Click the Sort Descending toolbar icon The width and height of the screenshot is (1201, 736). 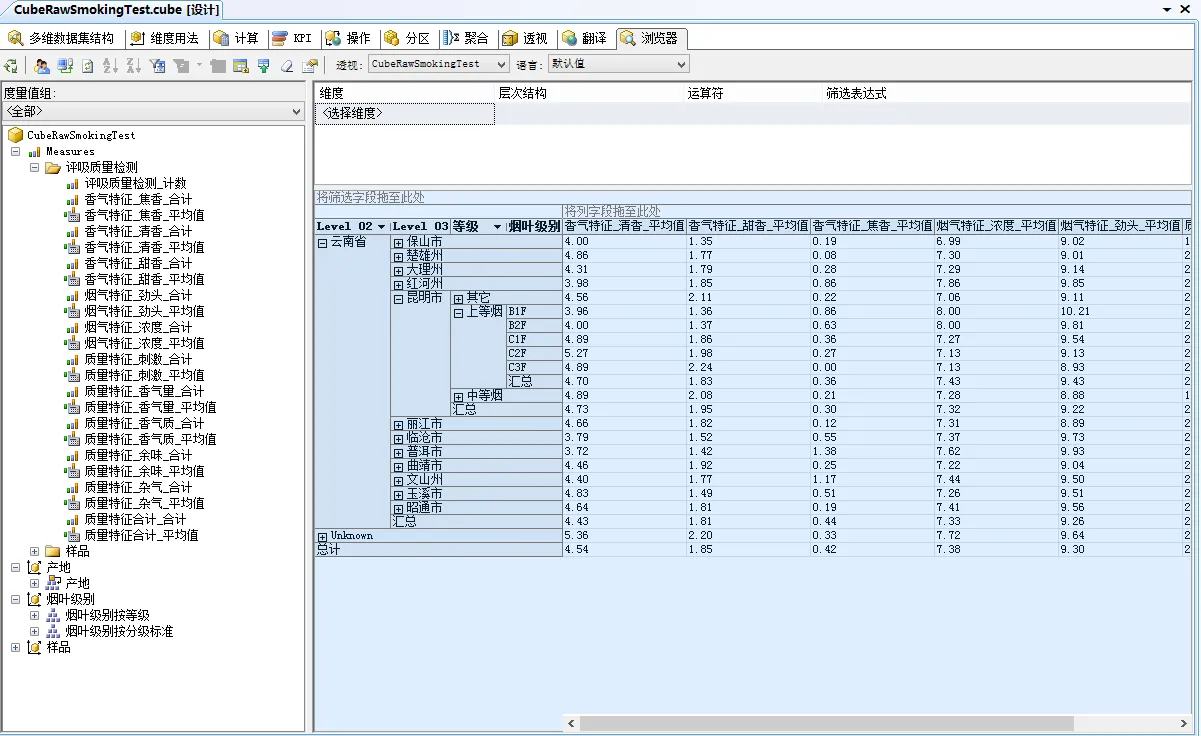(132, 65)
